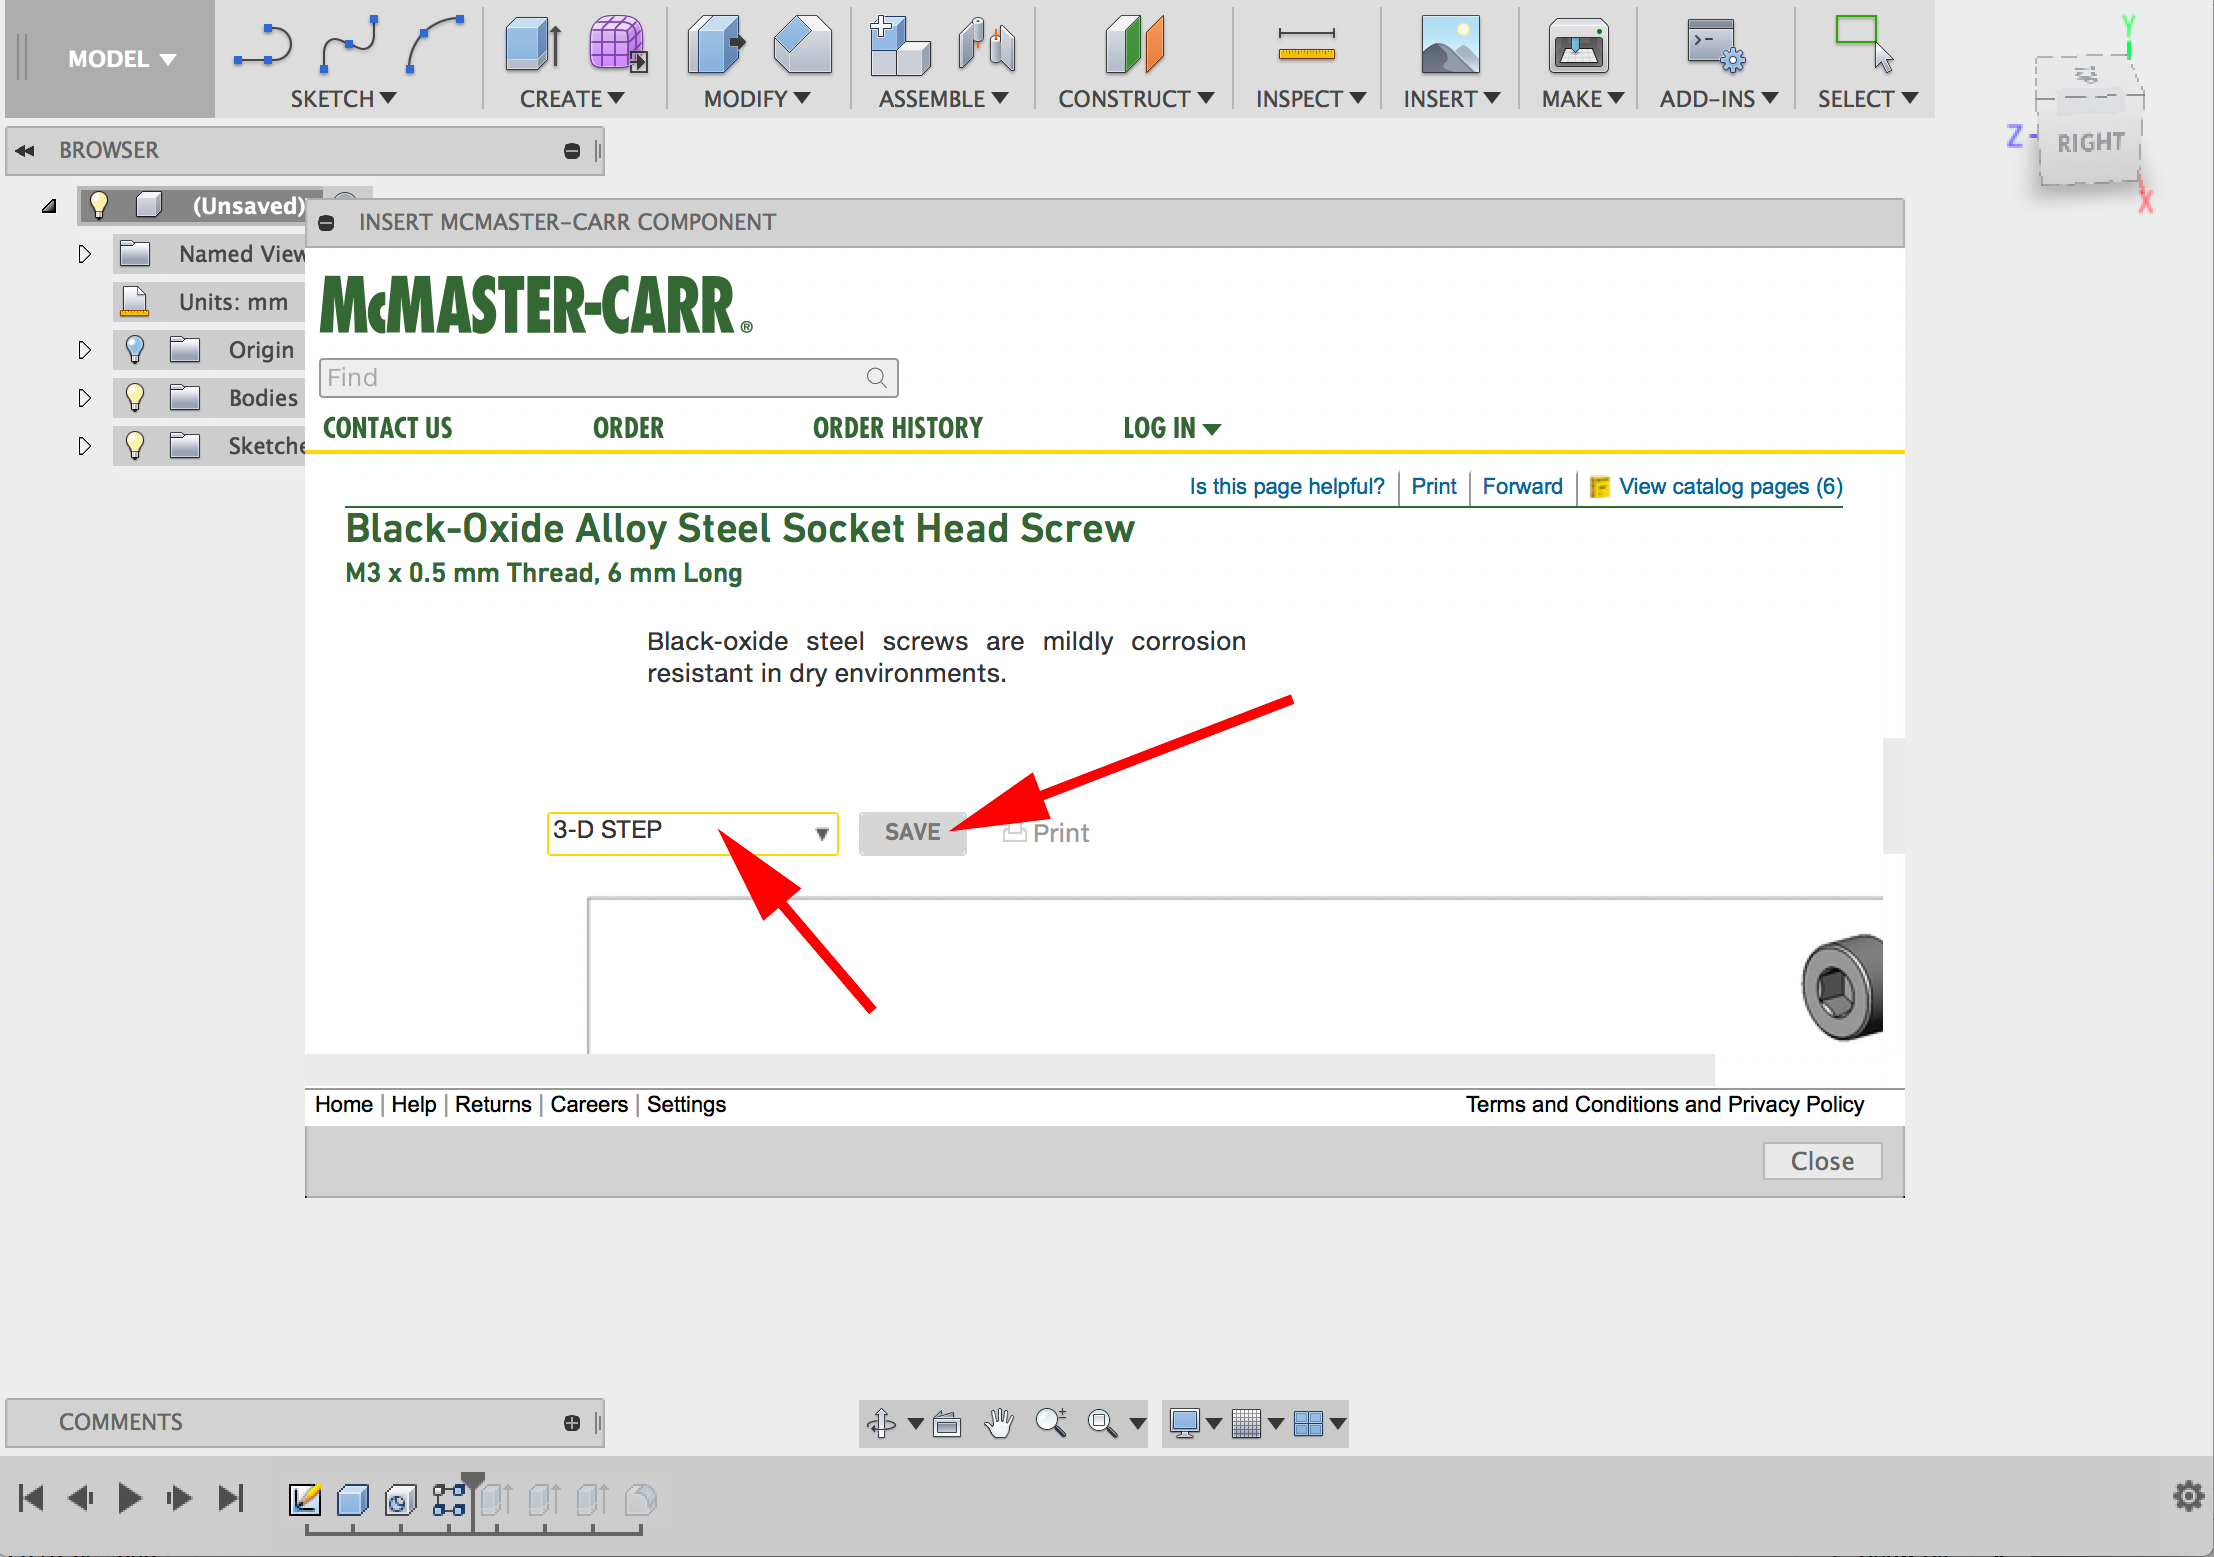This screenshot has height=1557, width=2214.
Task: Select the sketch feature in timeline
Action: tap(304, 1499)
